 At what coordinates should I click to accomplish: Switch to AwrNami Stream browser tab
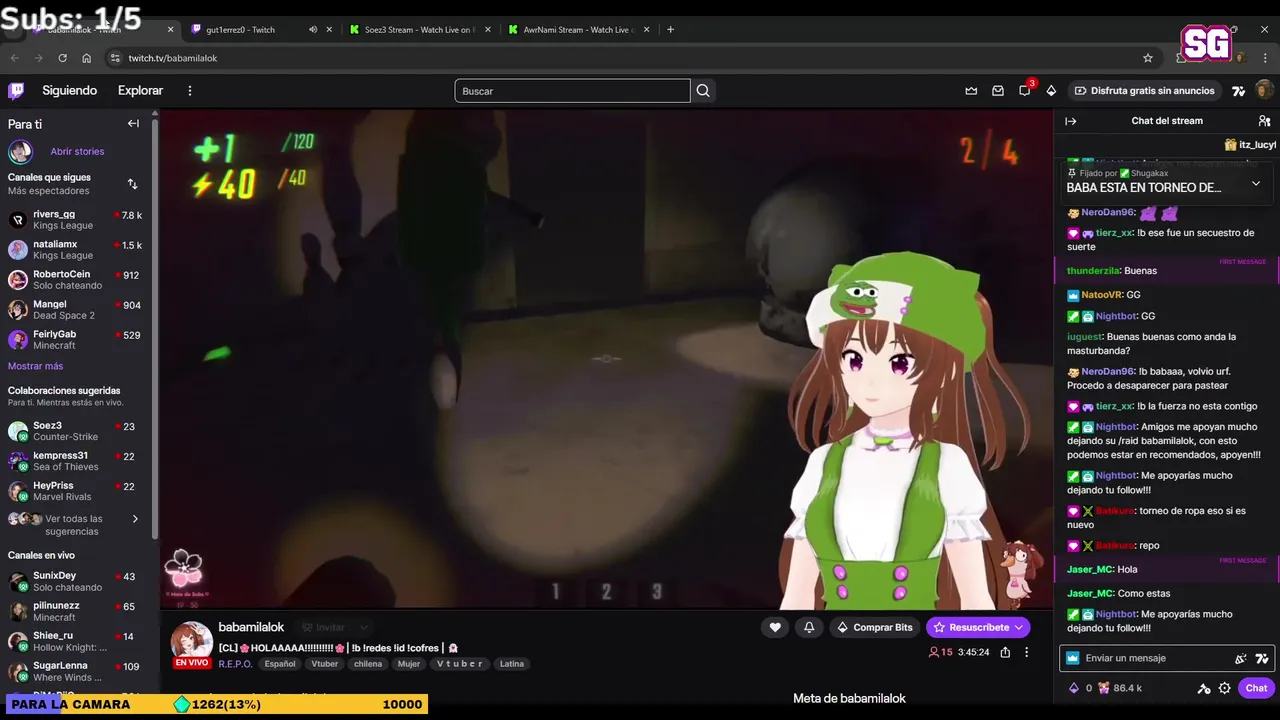[580, 30]
